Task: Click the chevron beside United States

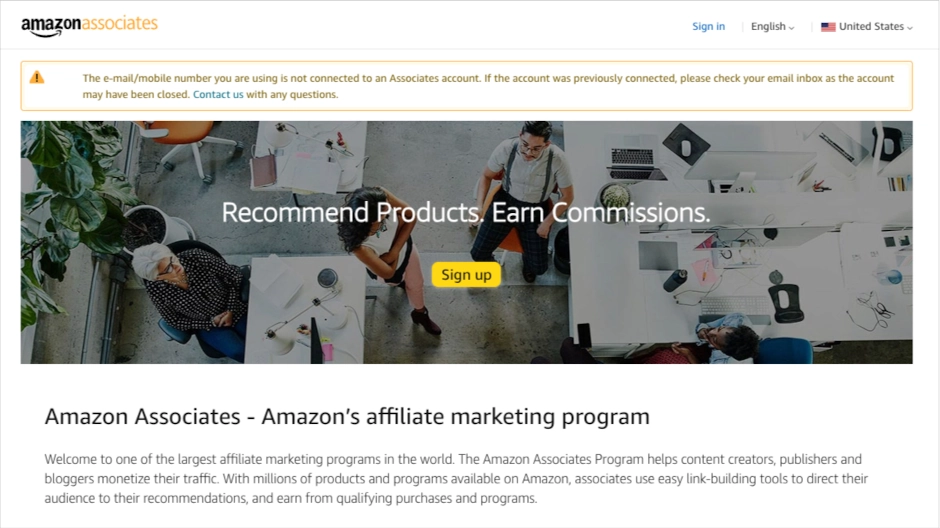Action: click(910, 28)
